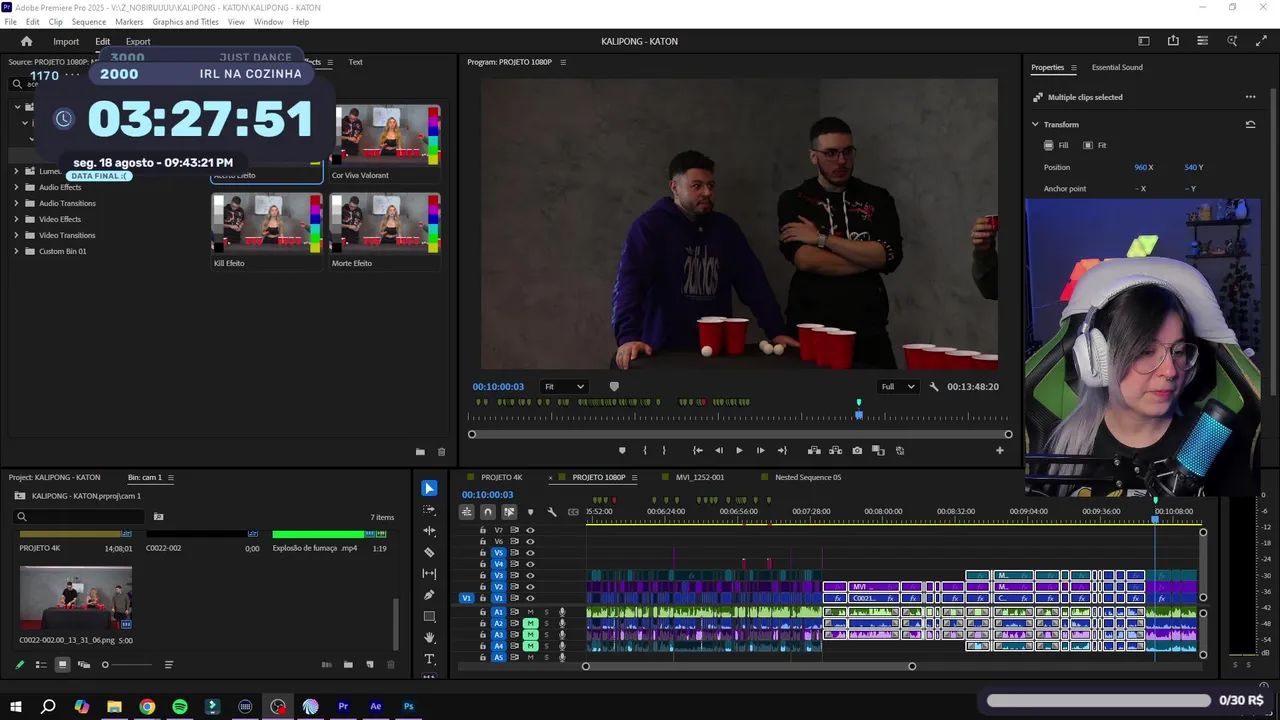Open Program monitor button editor plus
1280x720 pixels.
point(999,450)
